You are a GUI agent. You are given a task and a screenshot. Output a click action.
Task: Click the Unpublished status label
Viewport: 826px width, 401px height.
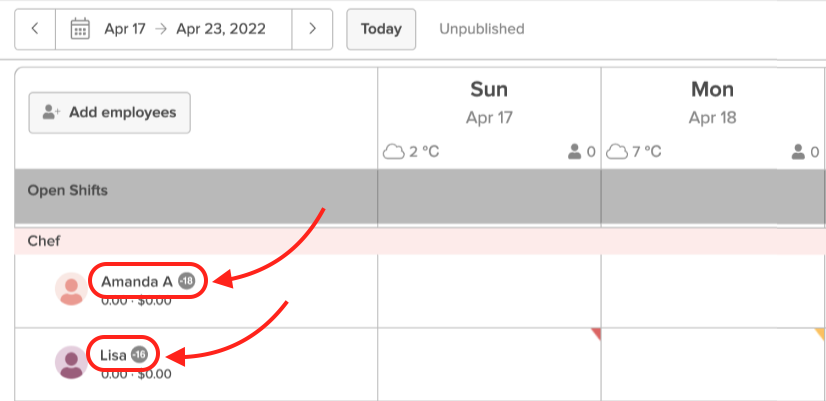(x=481, y=29)
